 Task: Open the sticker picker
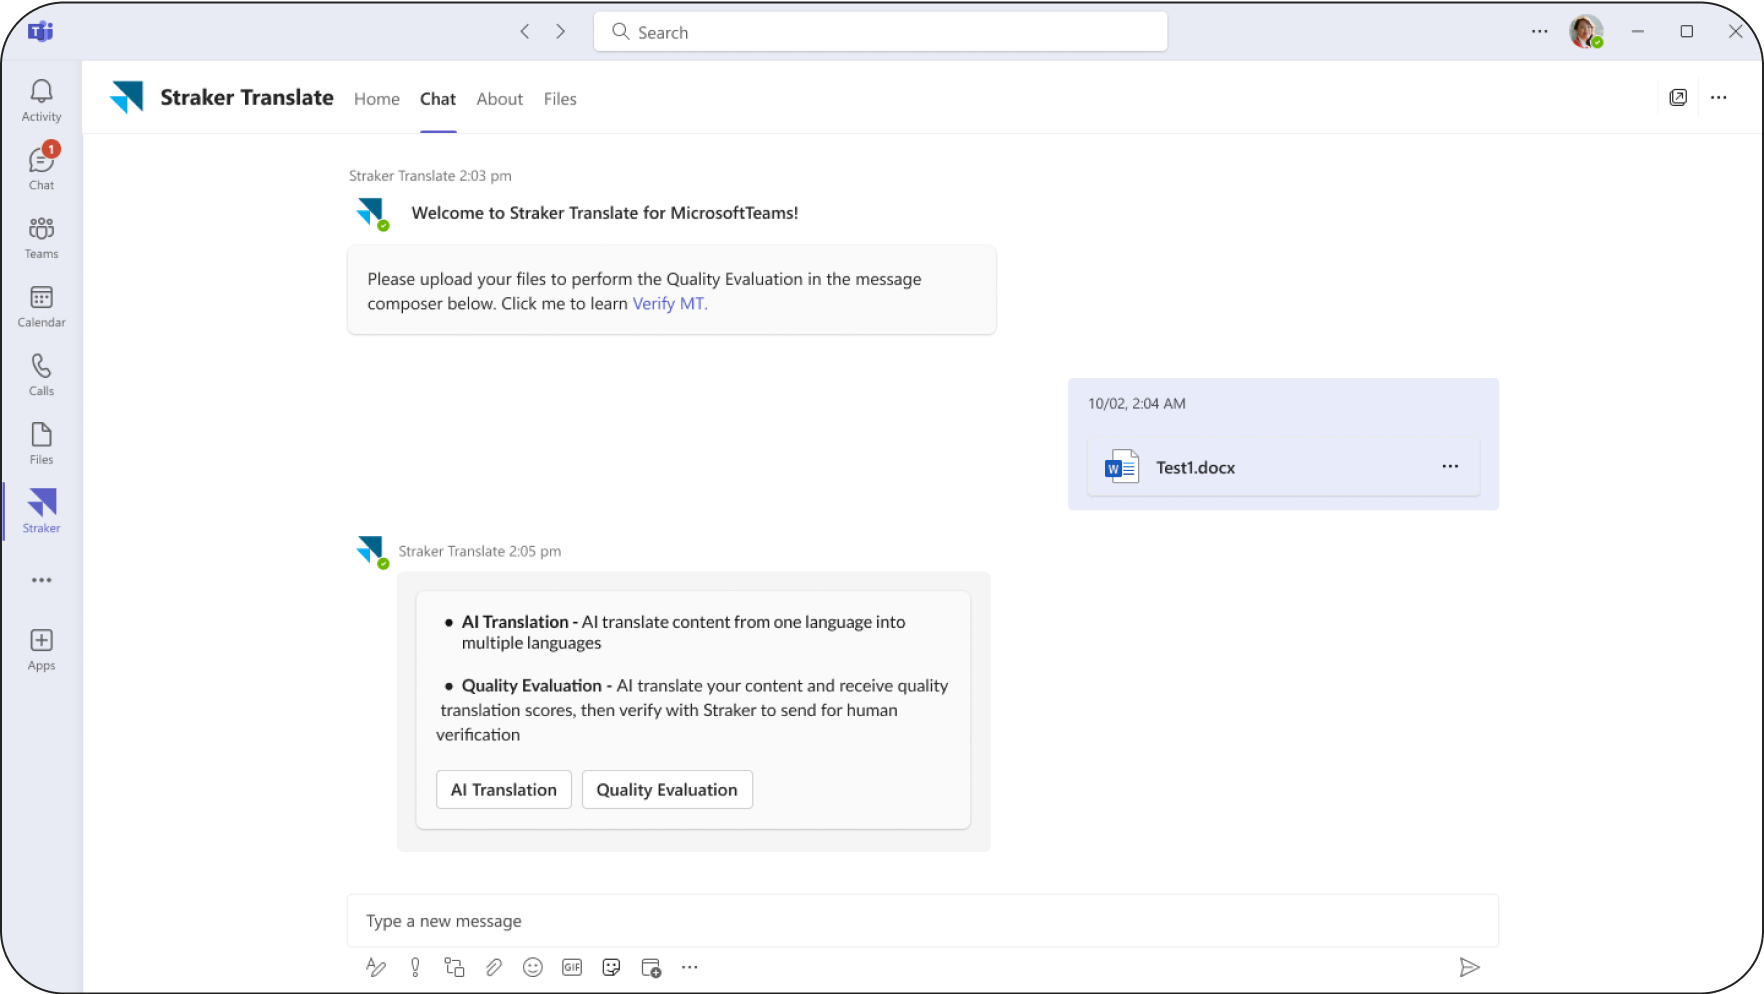click(x=611, y=967)
